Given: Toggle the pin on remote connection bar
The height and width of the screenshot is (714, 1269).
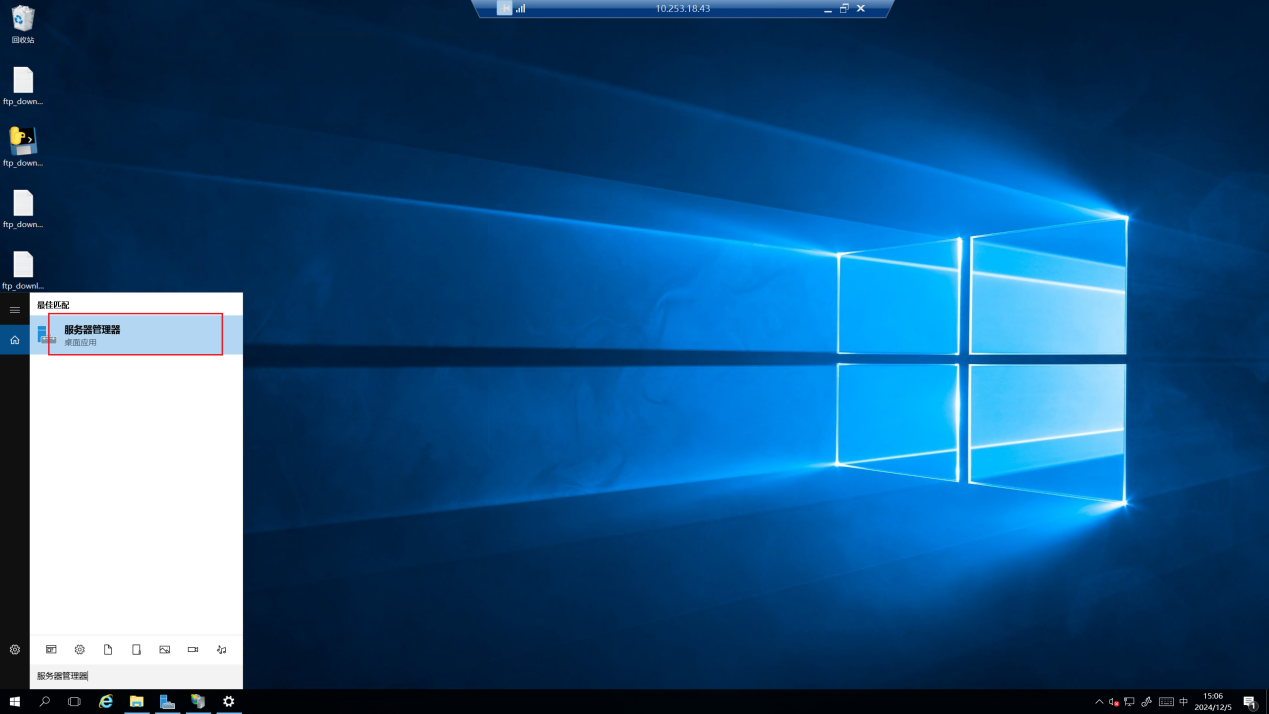Looking at the screenshot, I should (504, 8).
